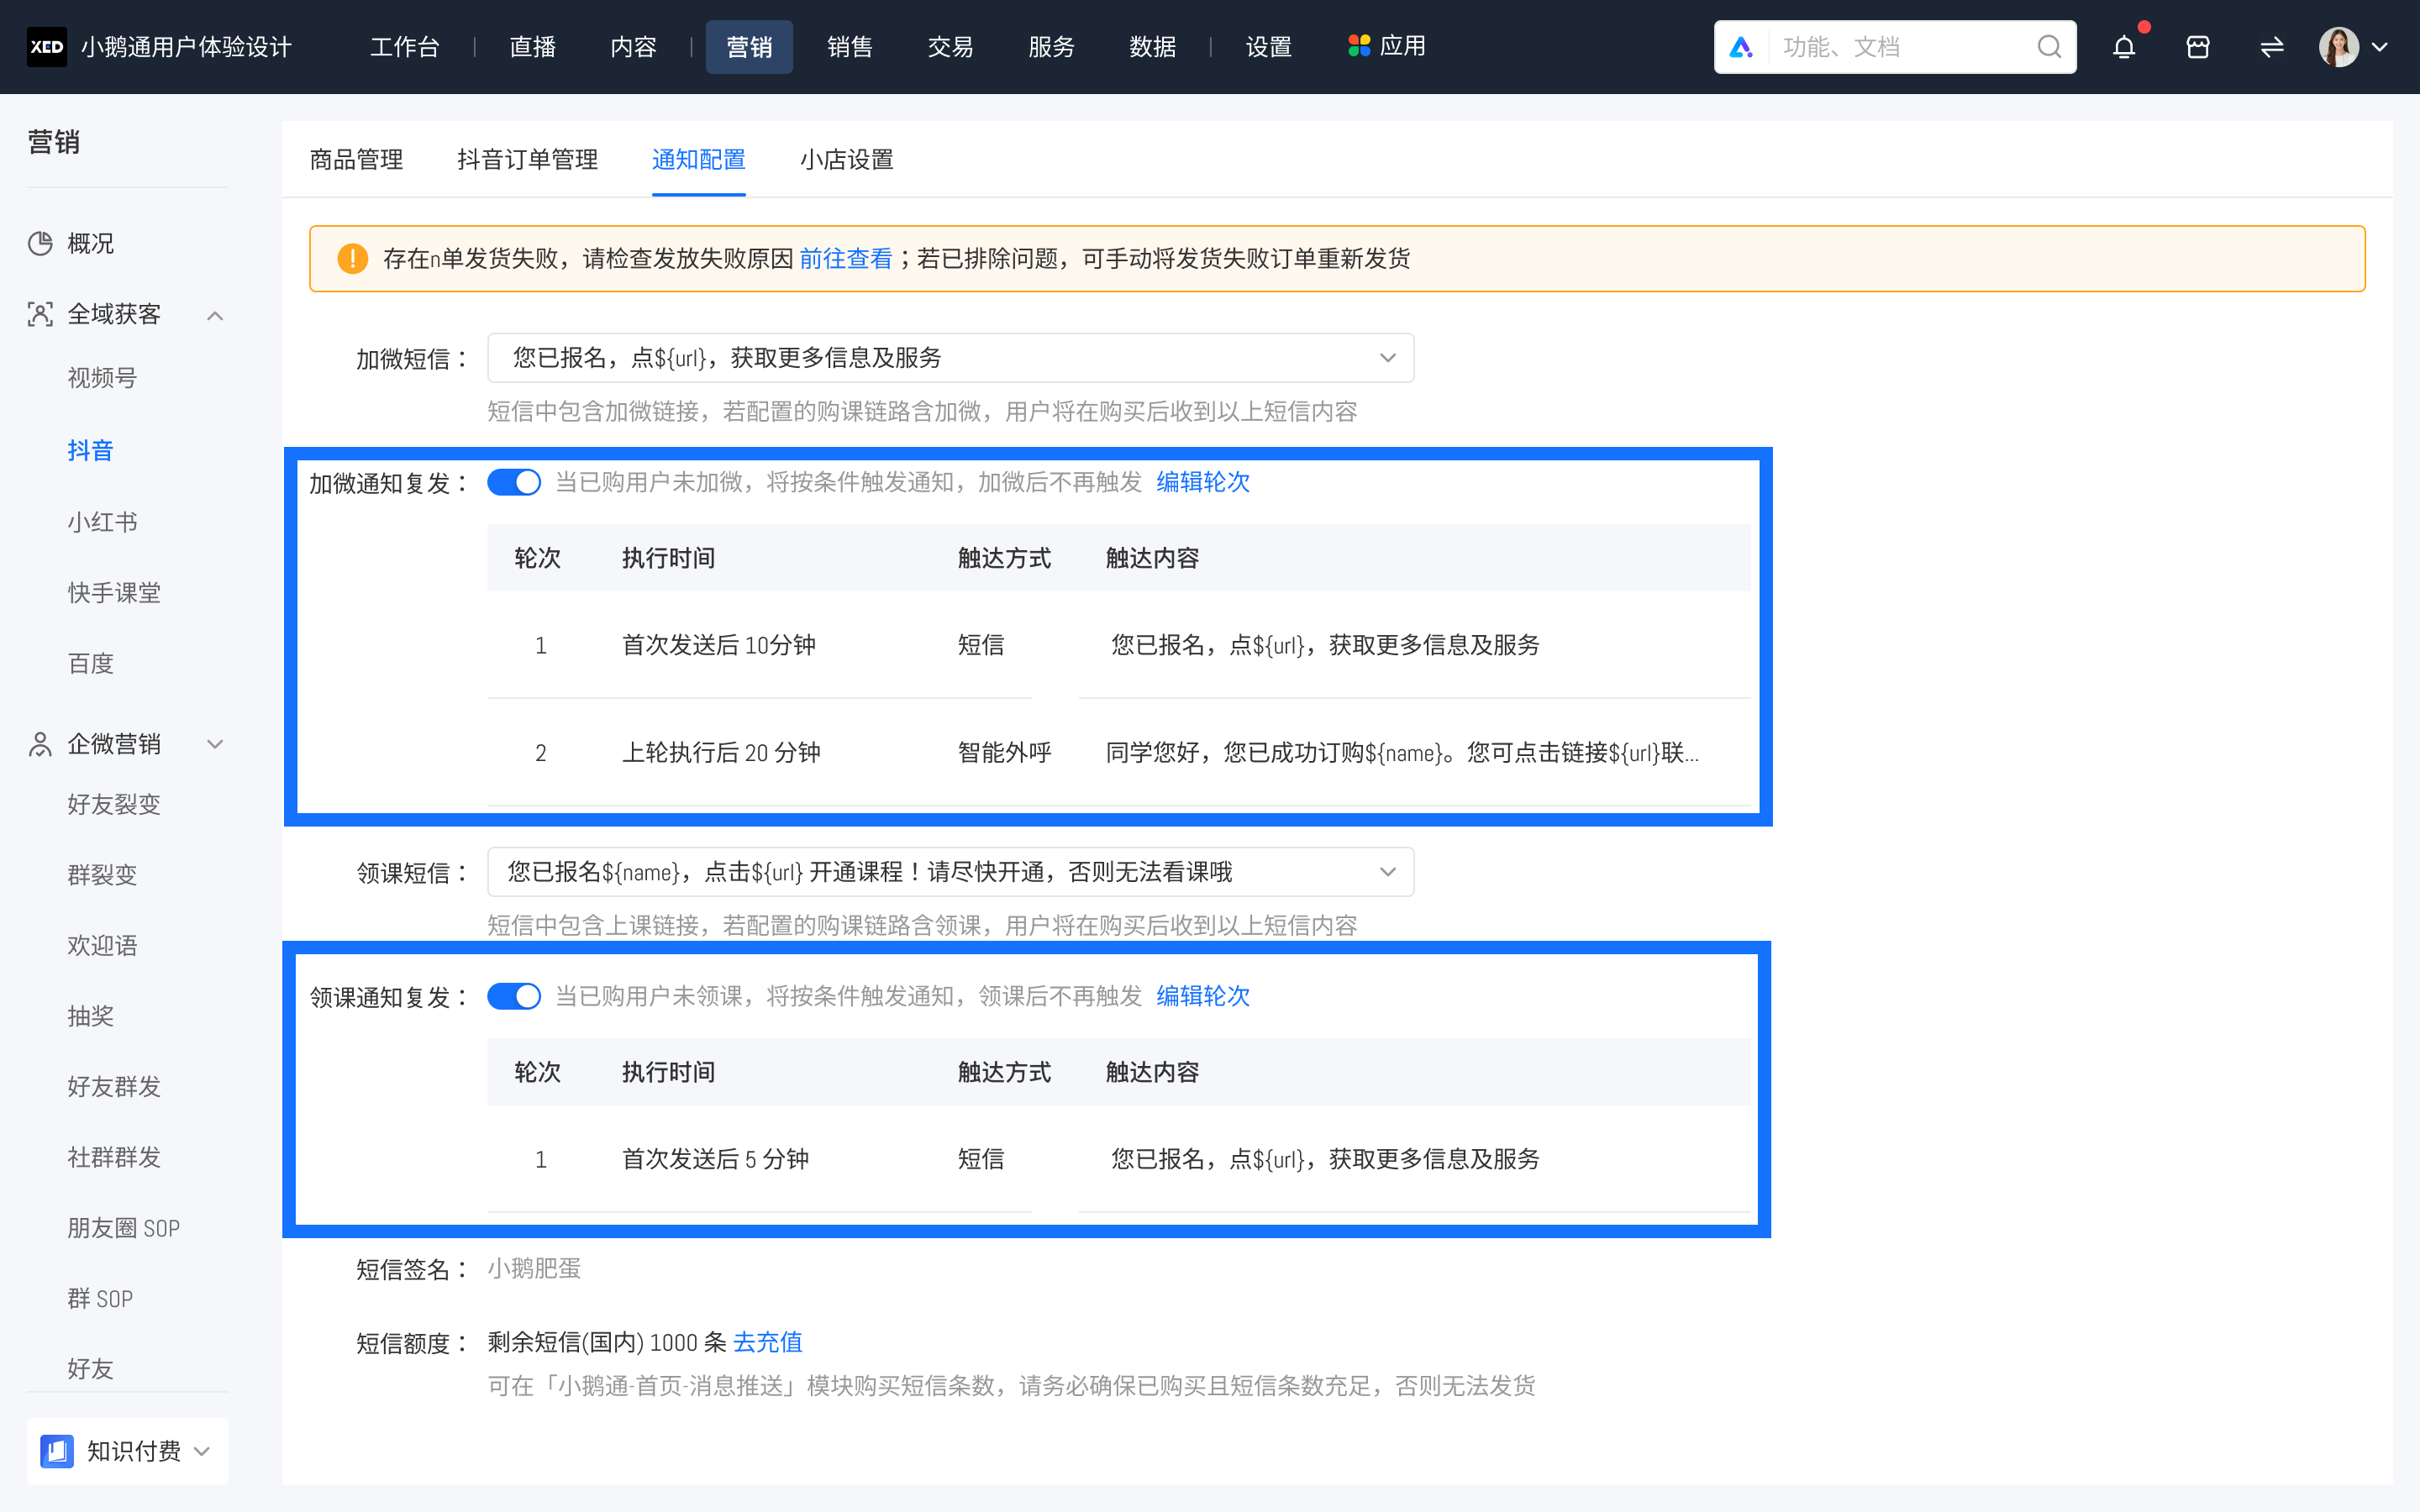Click the XED logo at top left

(x=47, y=46)
